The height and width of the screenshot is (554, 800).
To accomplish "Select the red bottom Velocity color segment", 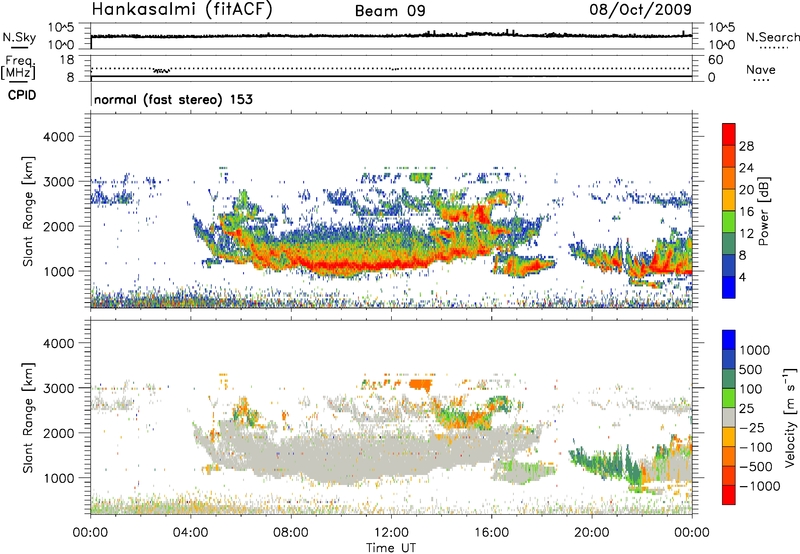I will (729, 495).
